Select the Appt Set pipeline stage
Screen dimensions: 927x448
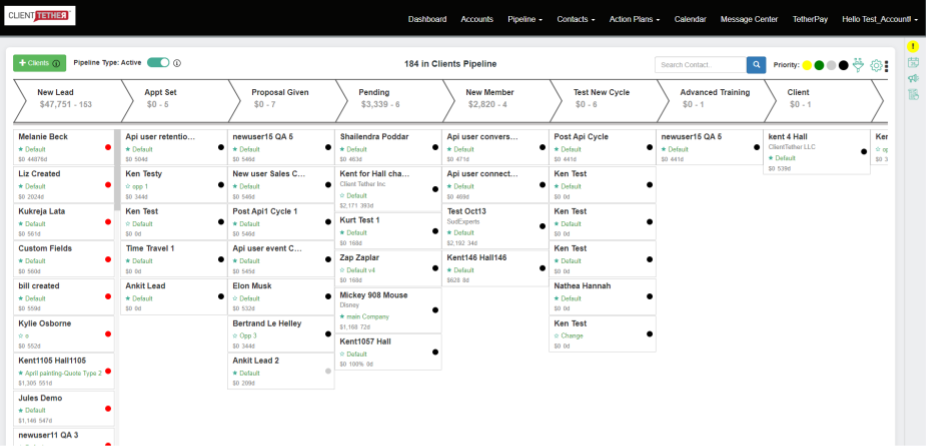pyautogui.click(x=174, y=101)
